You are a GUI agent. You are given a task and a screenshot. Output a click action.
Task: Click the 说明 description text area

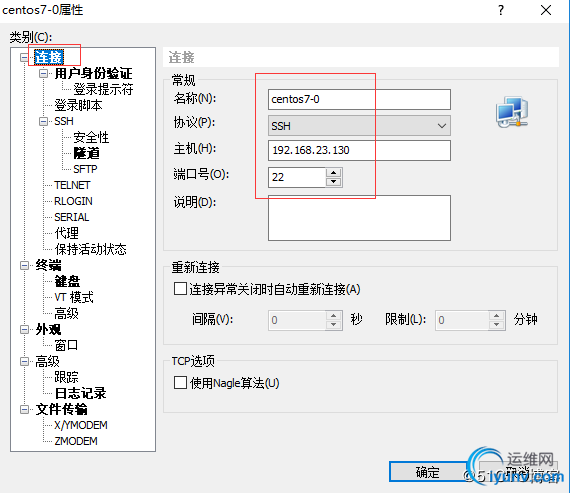[359, 218]
